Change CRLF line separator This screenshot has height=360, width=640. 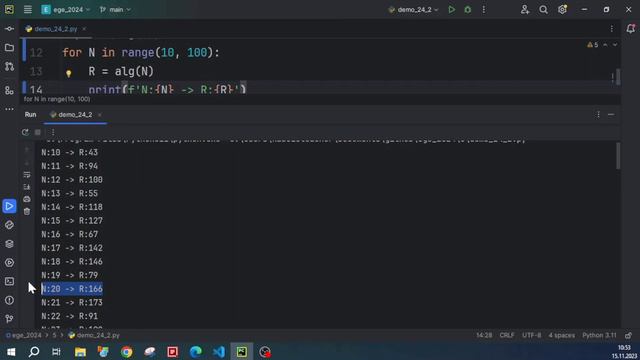tap(507, 336)
